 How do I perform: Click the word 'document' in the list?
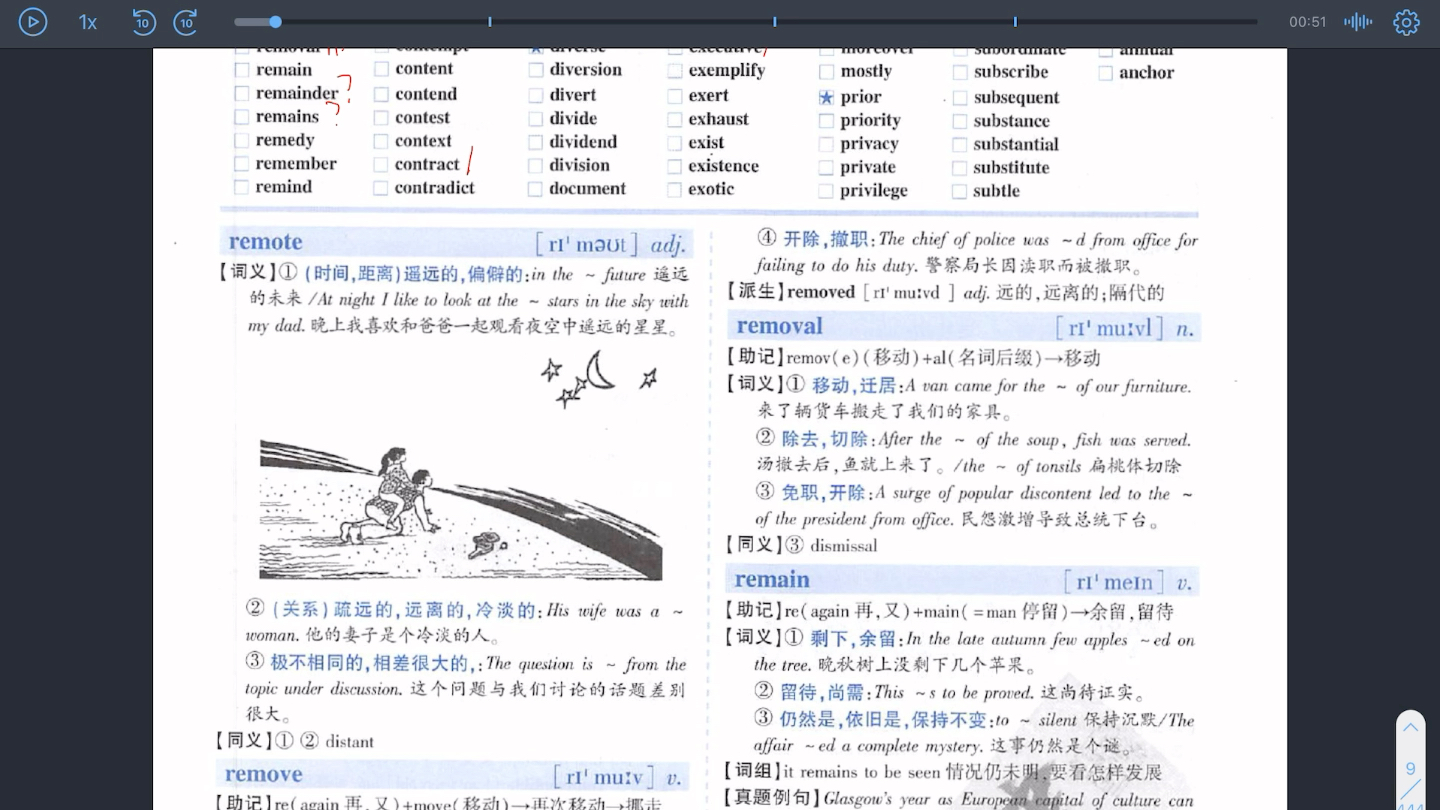[x=587, y=189]
